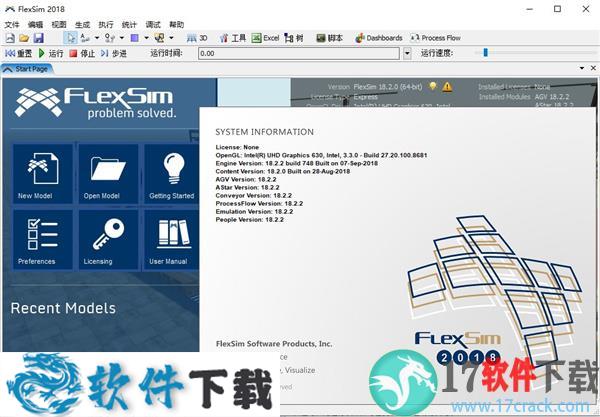Open the 调试 menu
600x417 pixels.
tap(153, 24)
